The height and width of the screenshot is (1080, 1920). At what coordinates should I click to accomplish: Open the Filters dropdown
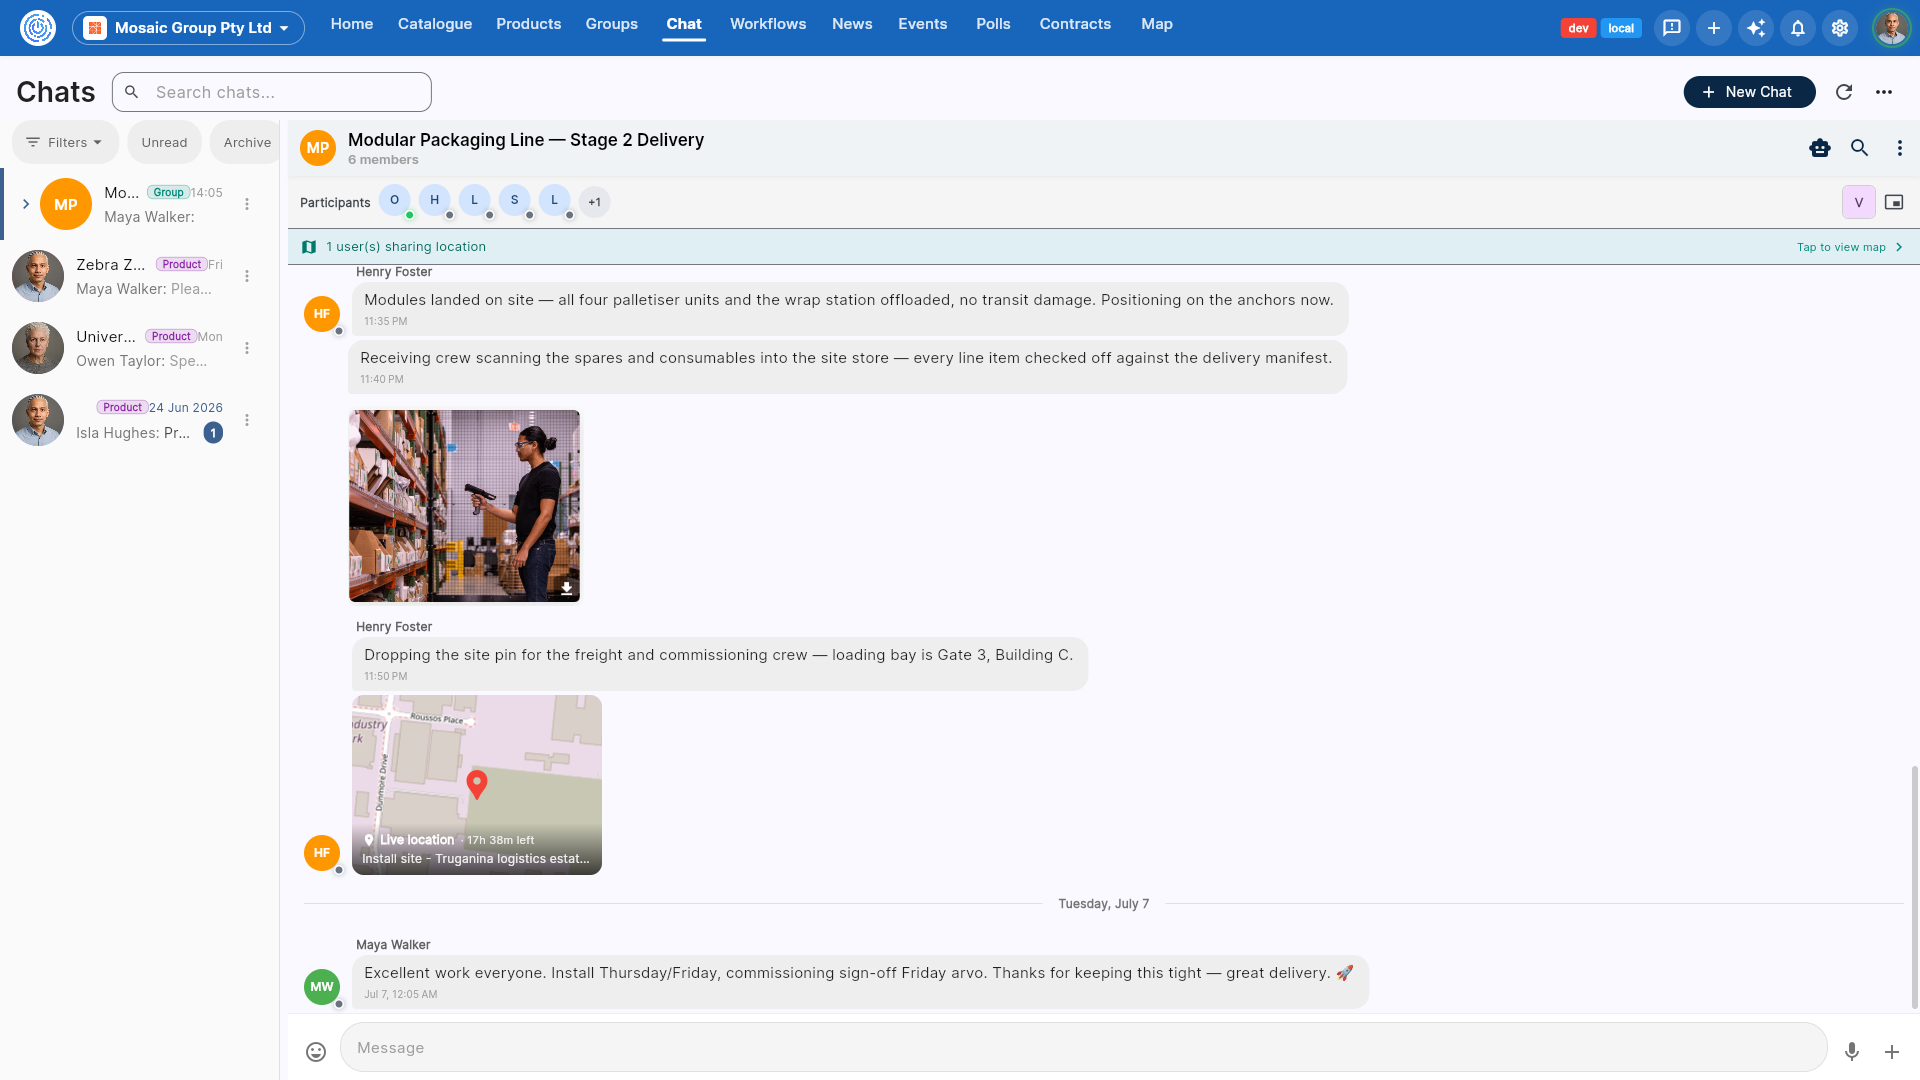65,142
